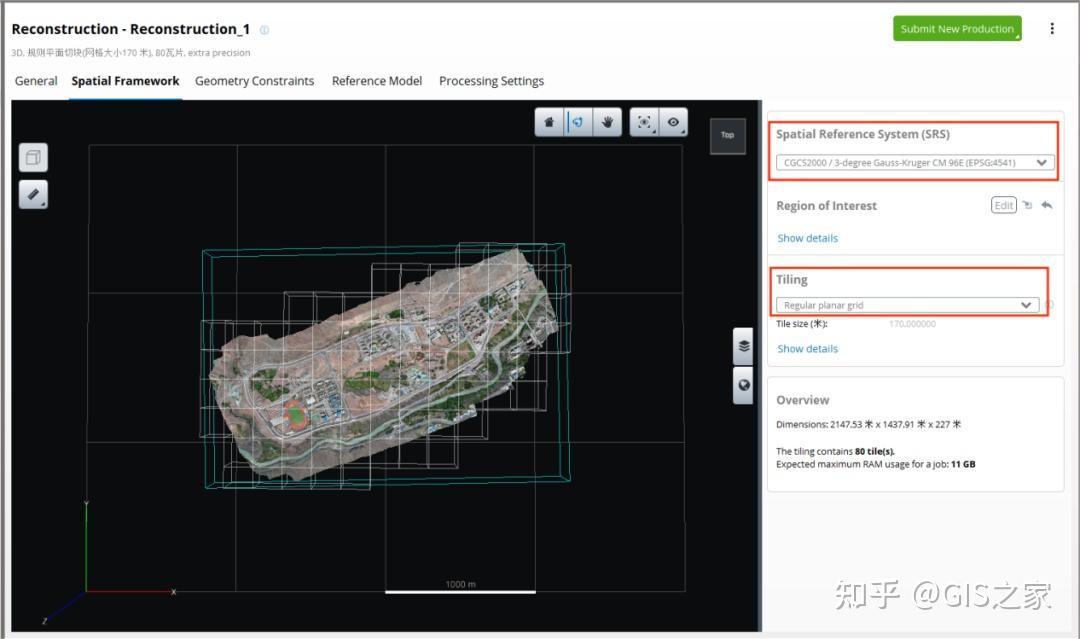
Task: Open the Spatial Reference System dropdown
Action: 915,162
